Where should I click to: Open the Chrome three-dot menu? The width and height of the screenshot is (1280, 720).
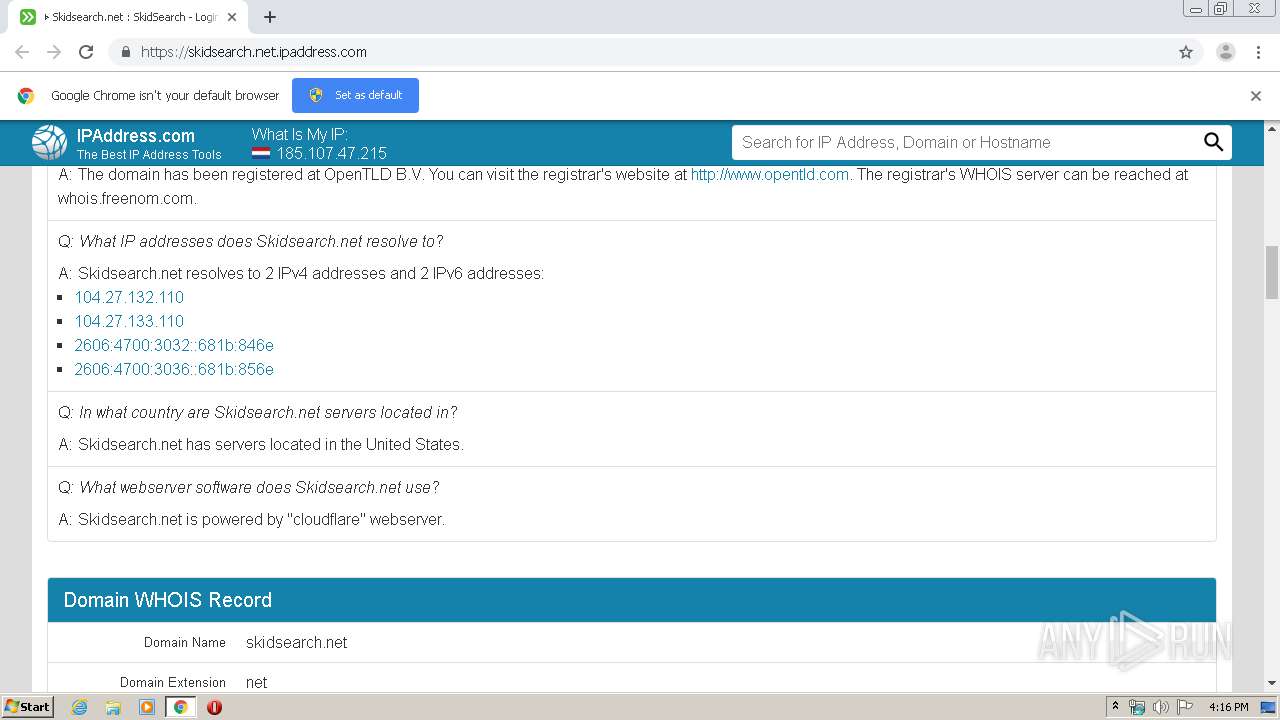pyautogui.click(x=1258, y=52)
